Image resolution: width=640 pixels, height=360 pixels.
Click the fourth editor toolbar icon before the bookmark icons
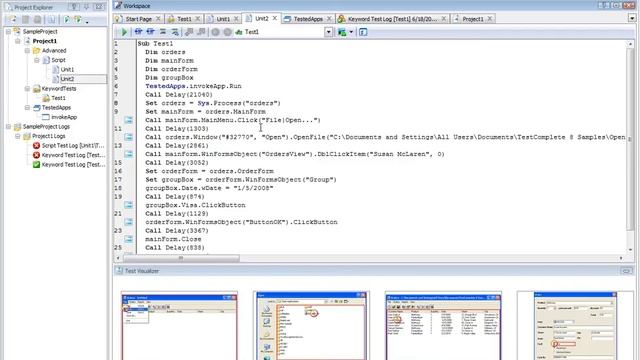[x=175, y=32]
